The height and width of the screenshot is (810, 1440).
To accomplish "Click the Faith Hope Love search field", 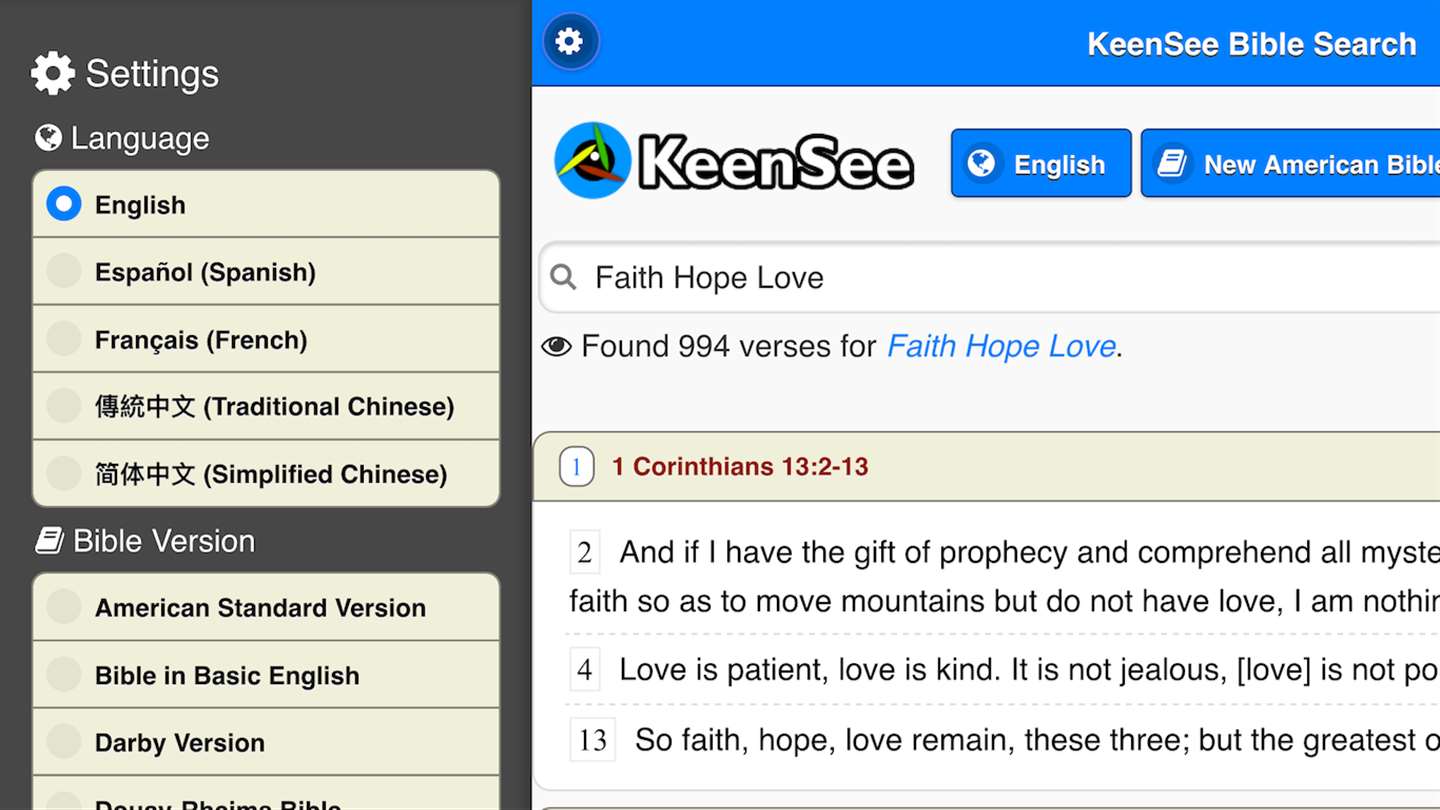I will coord(1000,277).
